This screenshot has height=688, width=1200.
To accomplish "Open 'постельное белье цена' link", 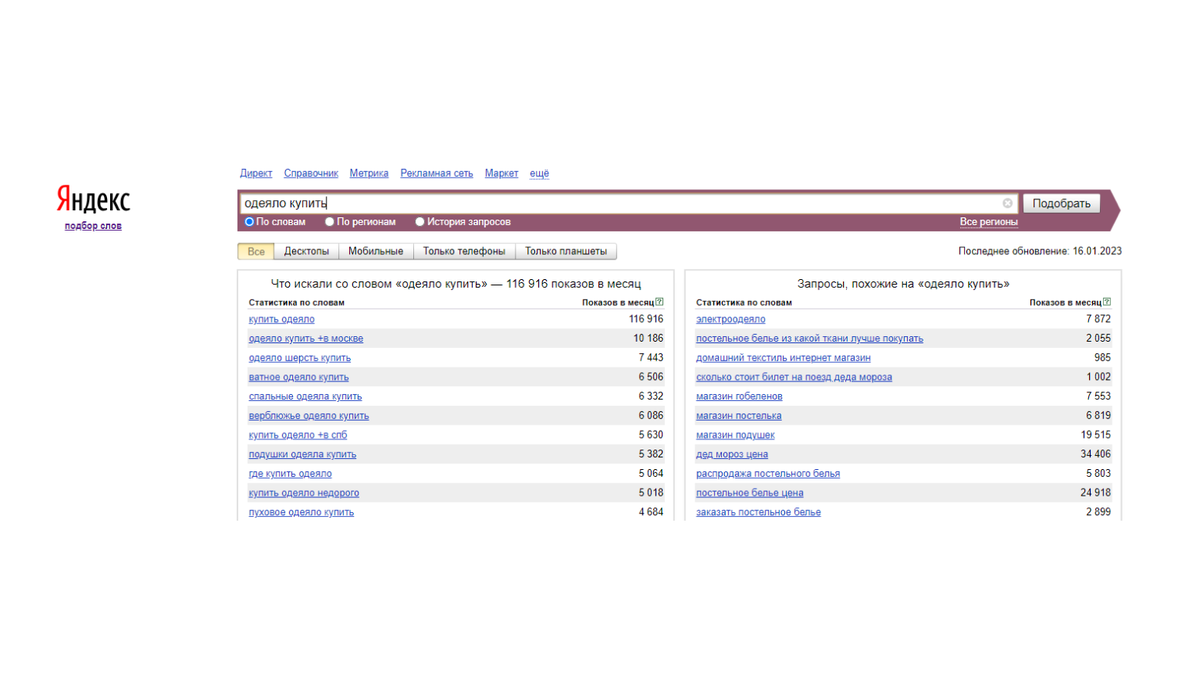I will point(750,492).
